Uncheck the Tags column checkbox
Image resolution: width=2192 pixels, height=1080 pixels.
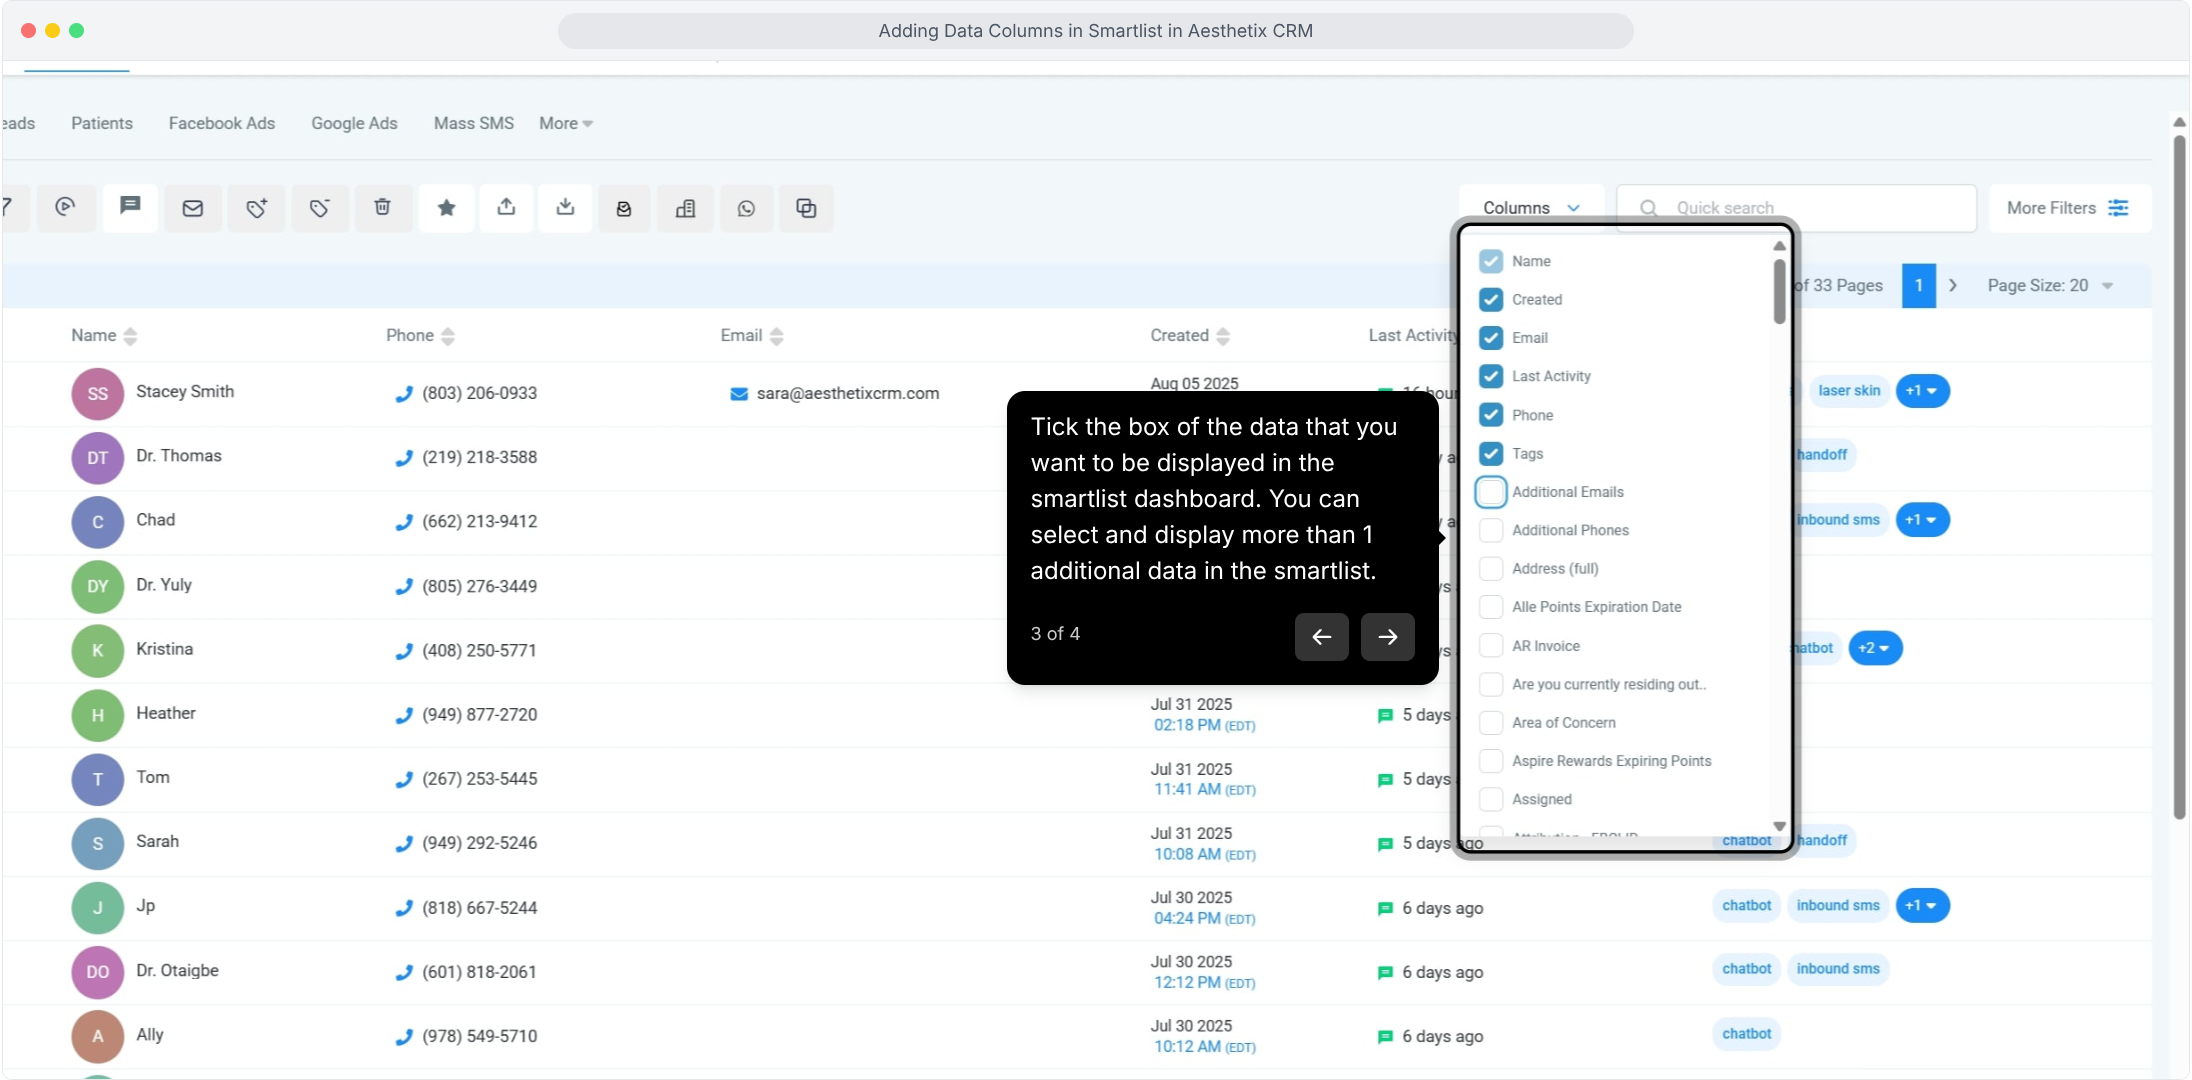coord(1491,454)
